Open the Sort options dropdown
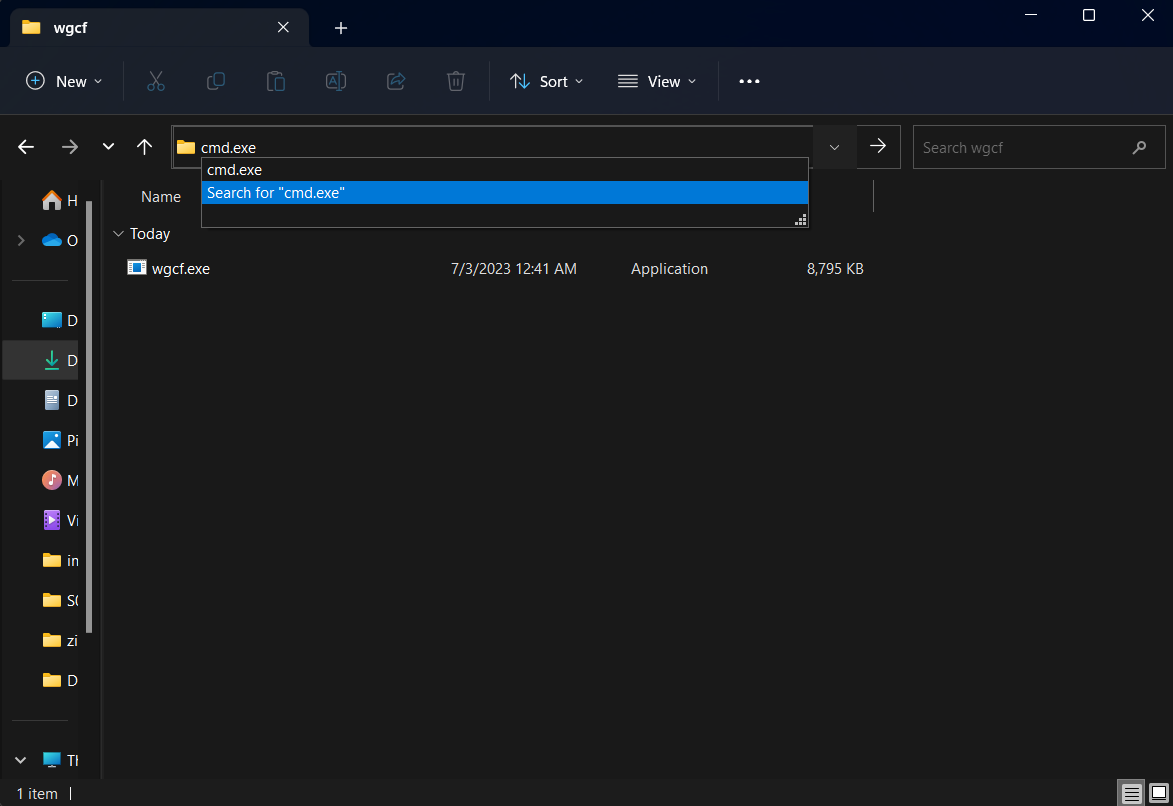Image resolution: width=1173 pixels, height=806 pixels. (546, 82)
